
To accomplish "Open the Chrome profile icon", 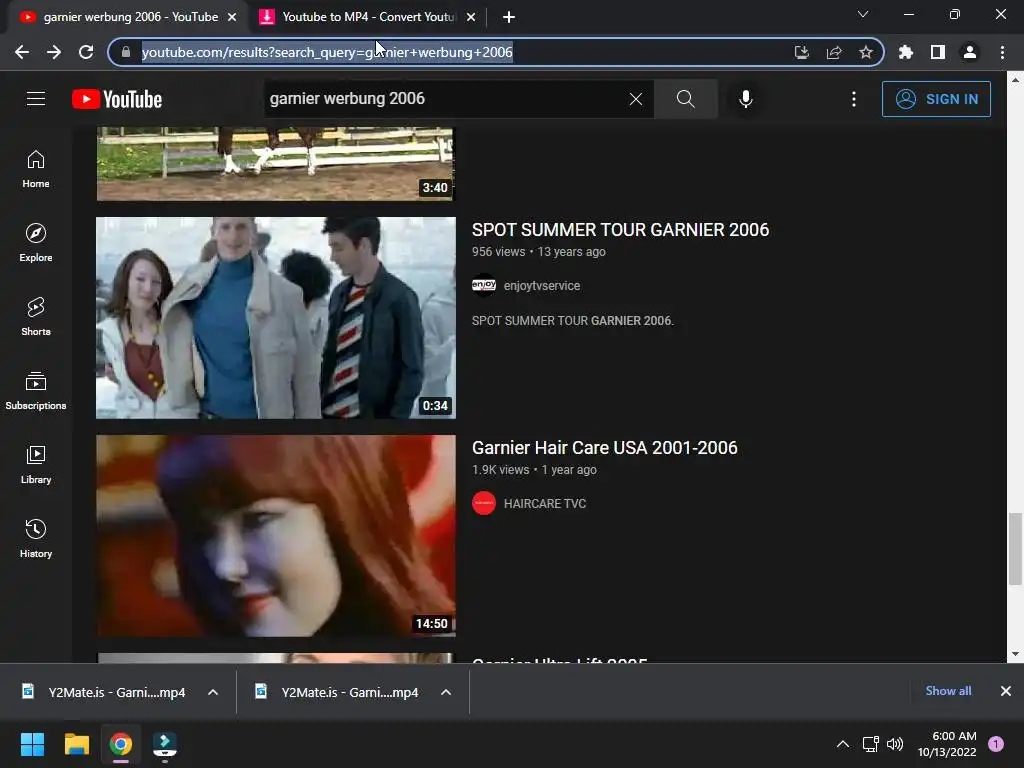I will pos(969,52).
